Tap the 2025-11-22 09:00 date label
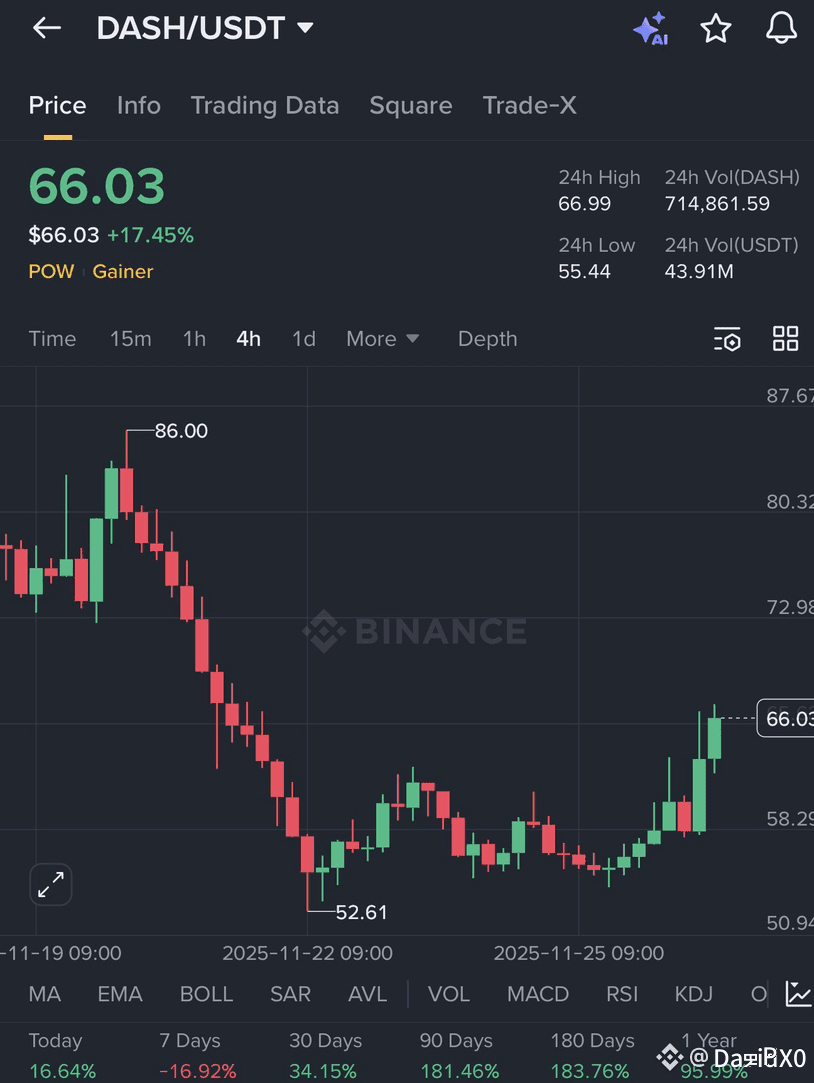814x1083 pixels. pos(307,954)
